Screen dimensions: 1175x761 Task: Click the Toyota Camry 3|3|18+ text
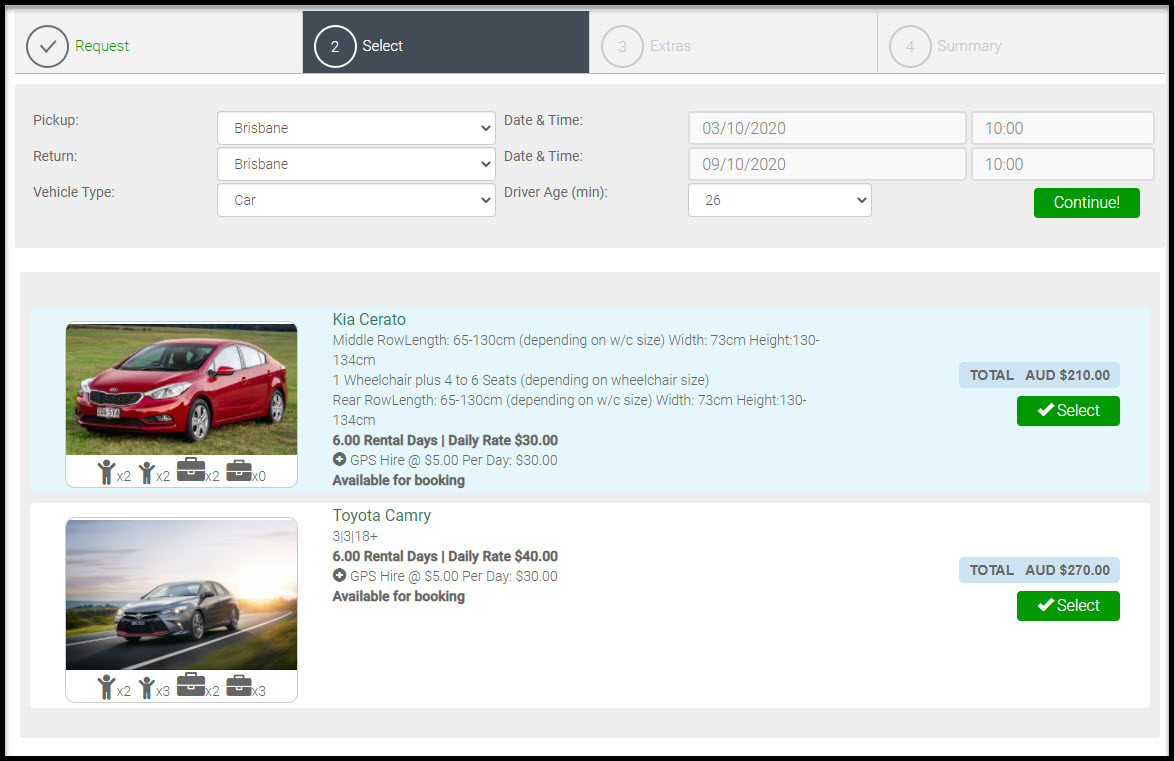tap(355, 536)
